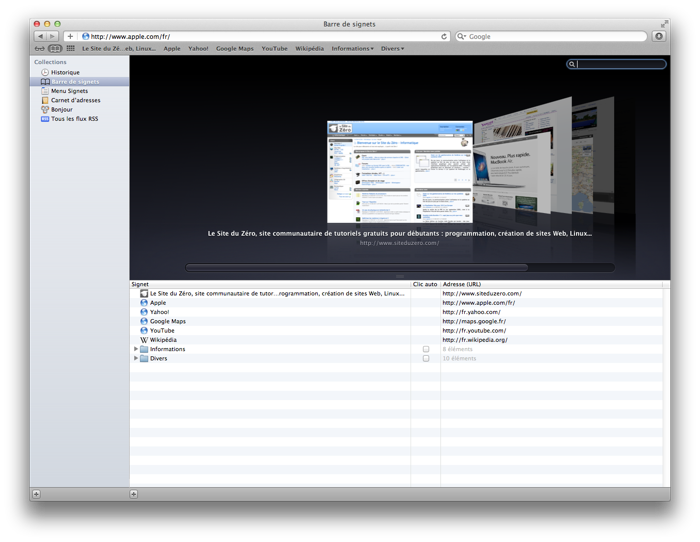
Task: Enable Clic auto checkbox for Informations folder
Action: point(426,349)
